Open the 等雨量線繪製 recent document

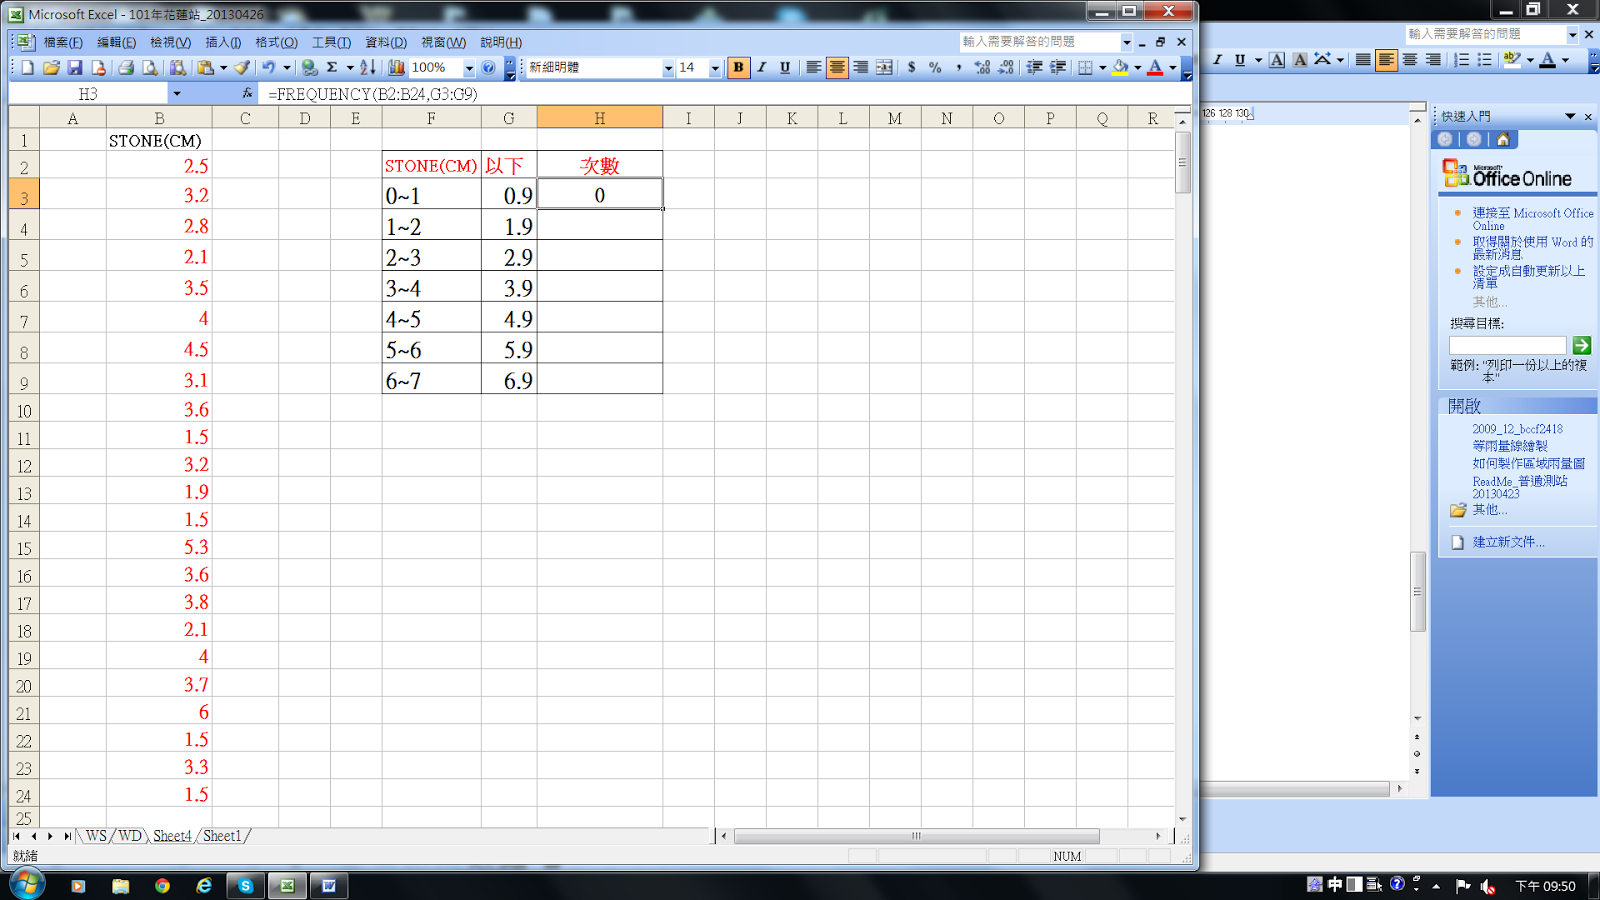[1510, 446]
